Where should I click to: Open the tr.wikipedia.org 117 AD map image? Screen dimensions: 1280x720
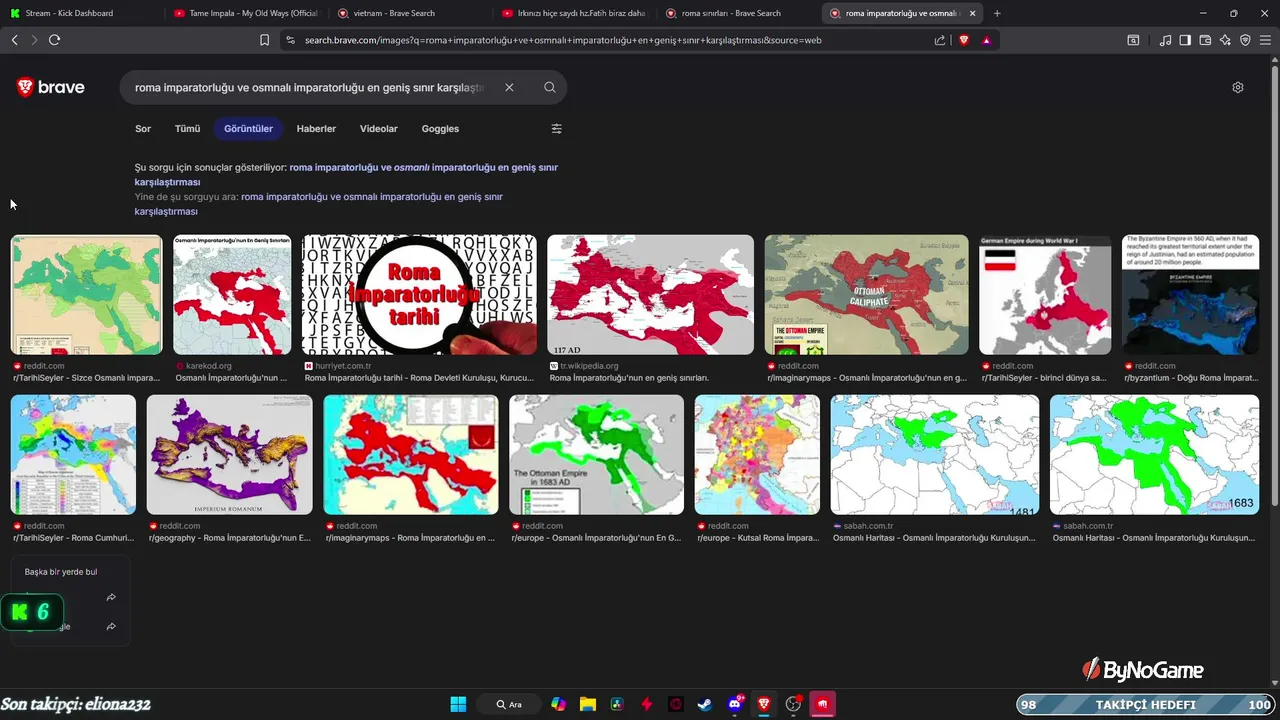tap(650, 295)
